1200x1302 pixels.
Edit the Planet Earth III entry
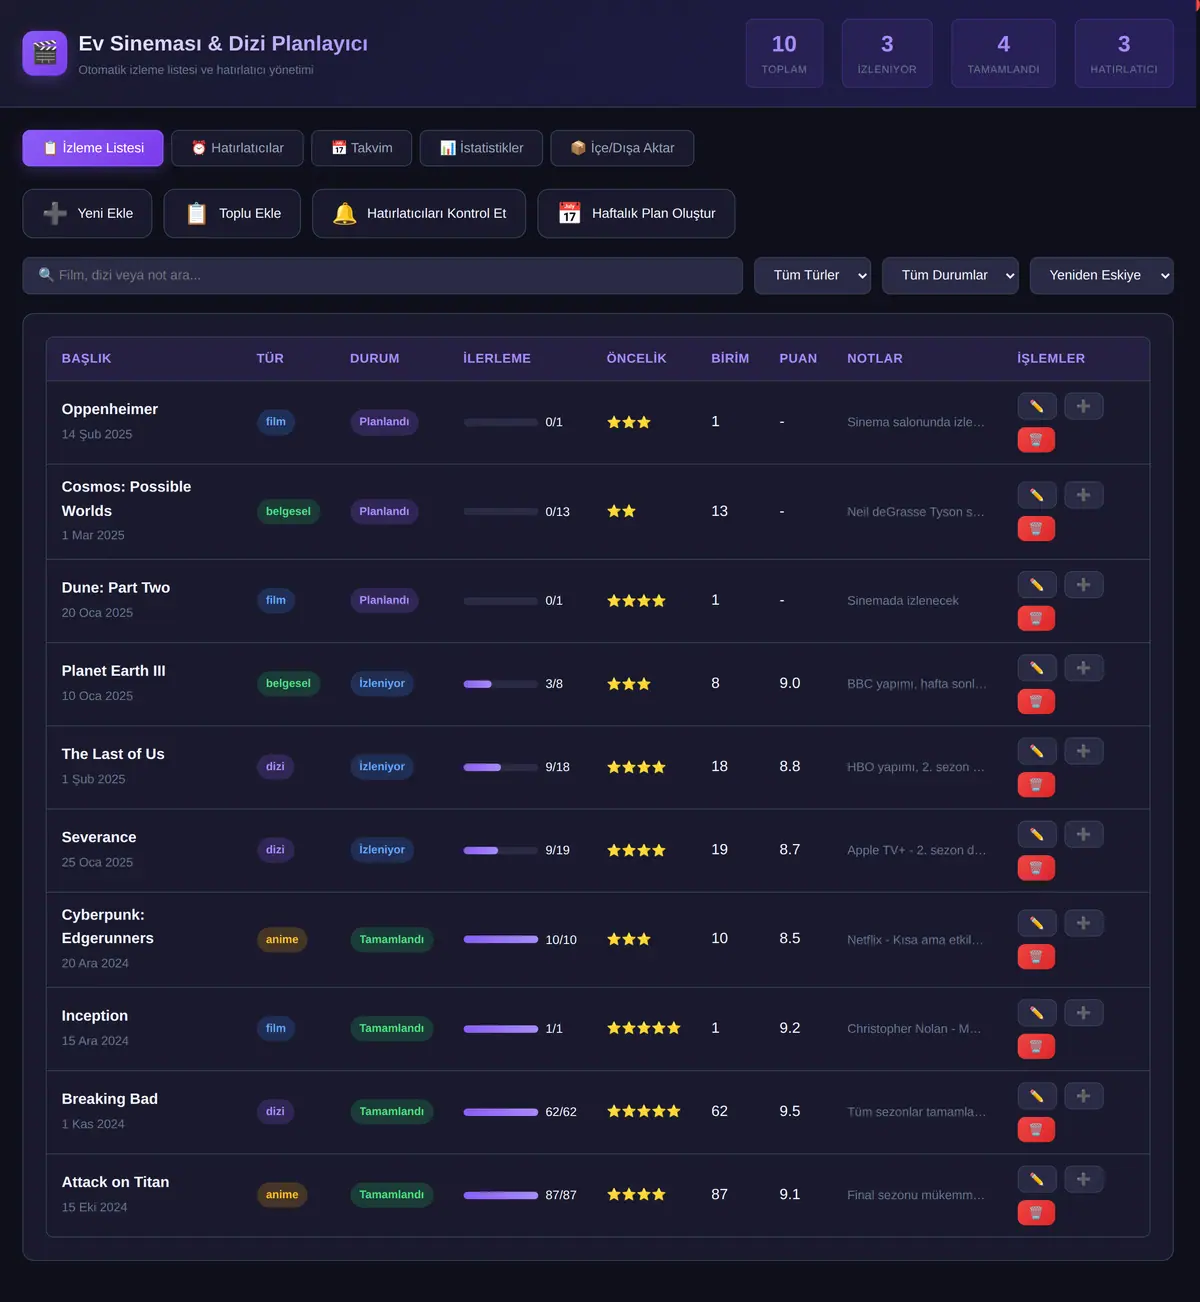(1036, 668)
